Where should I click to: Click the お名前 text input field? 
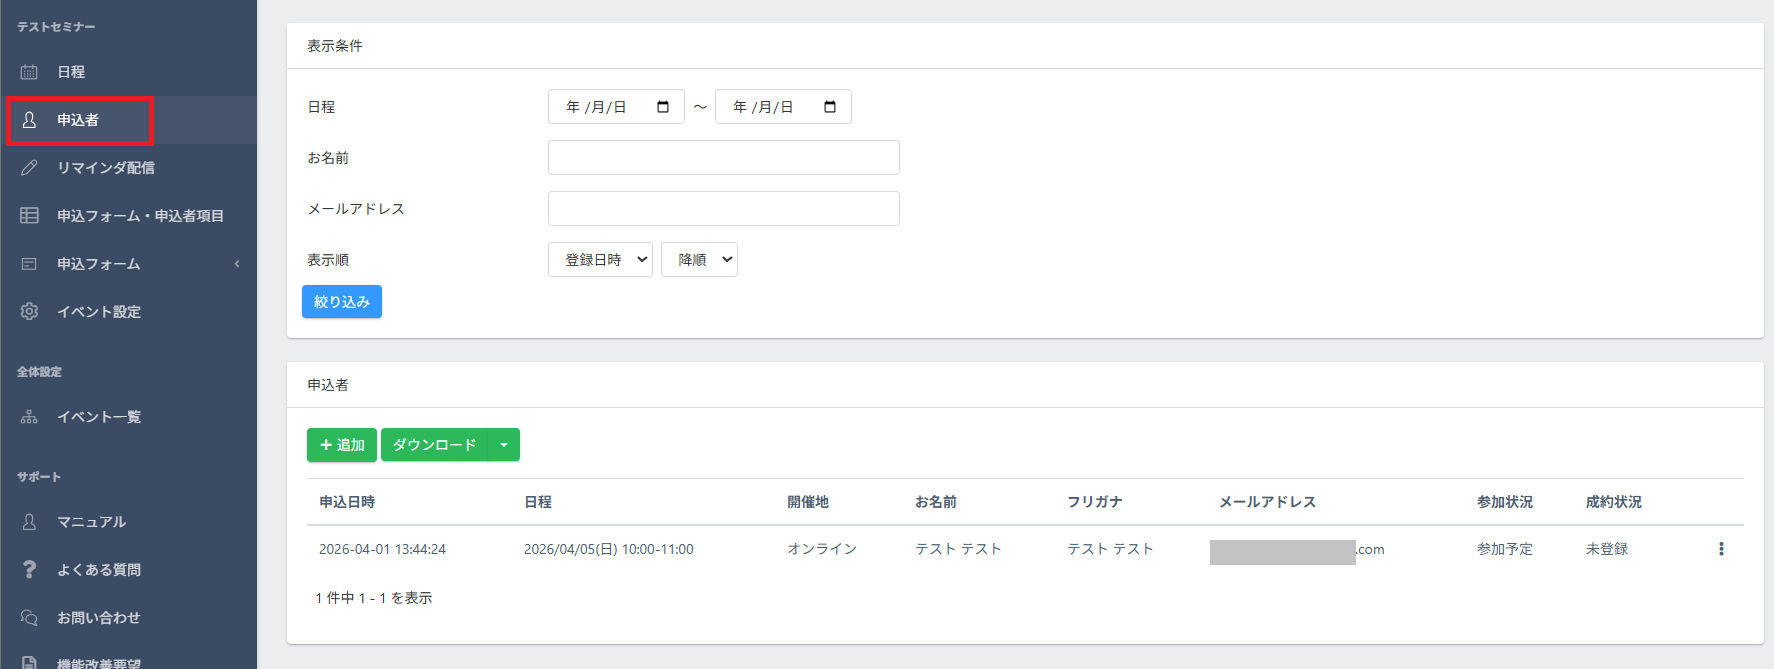tap(723, 158)
